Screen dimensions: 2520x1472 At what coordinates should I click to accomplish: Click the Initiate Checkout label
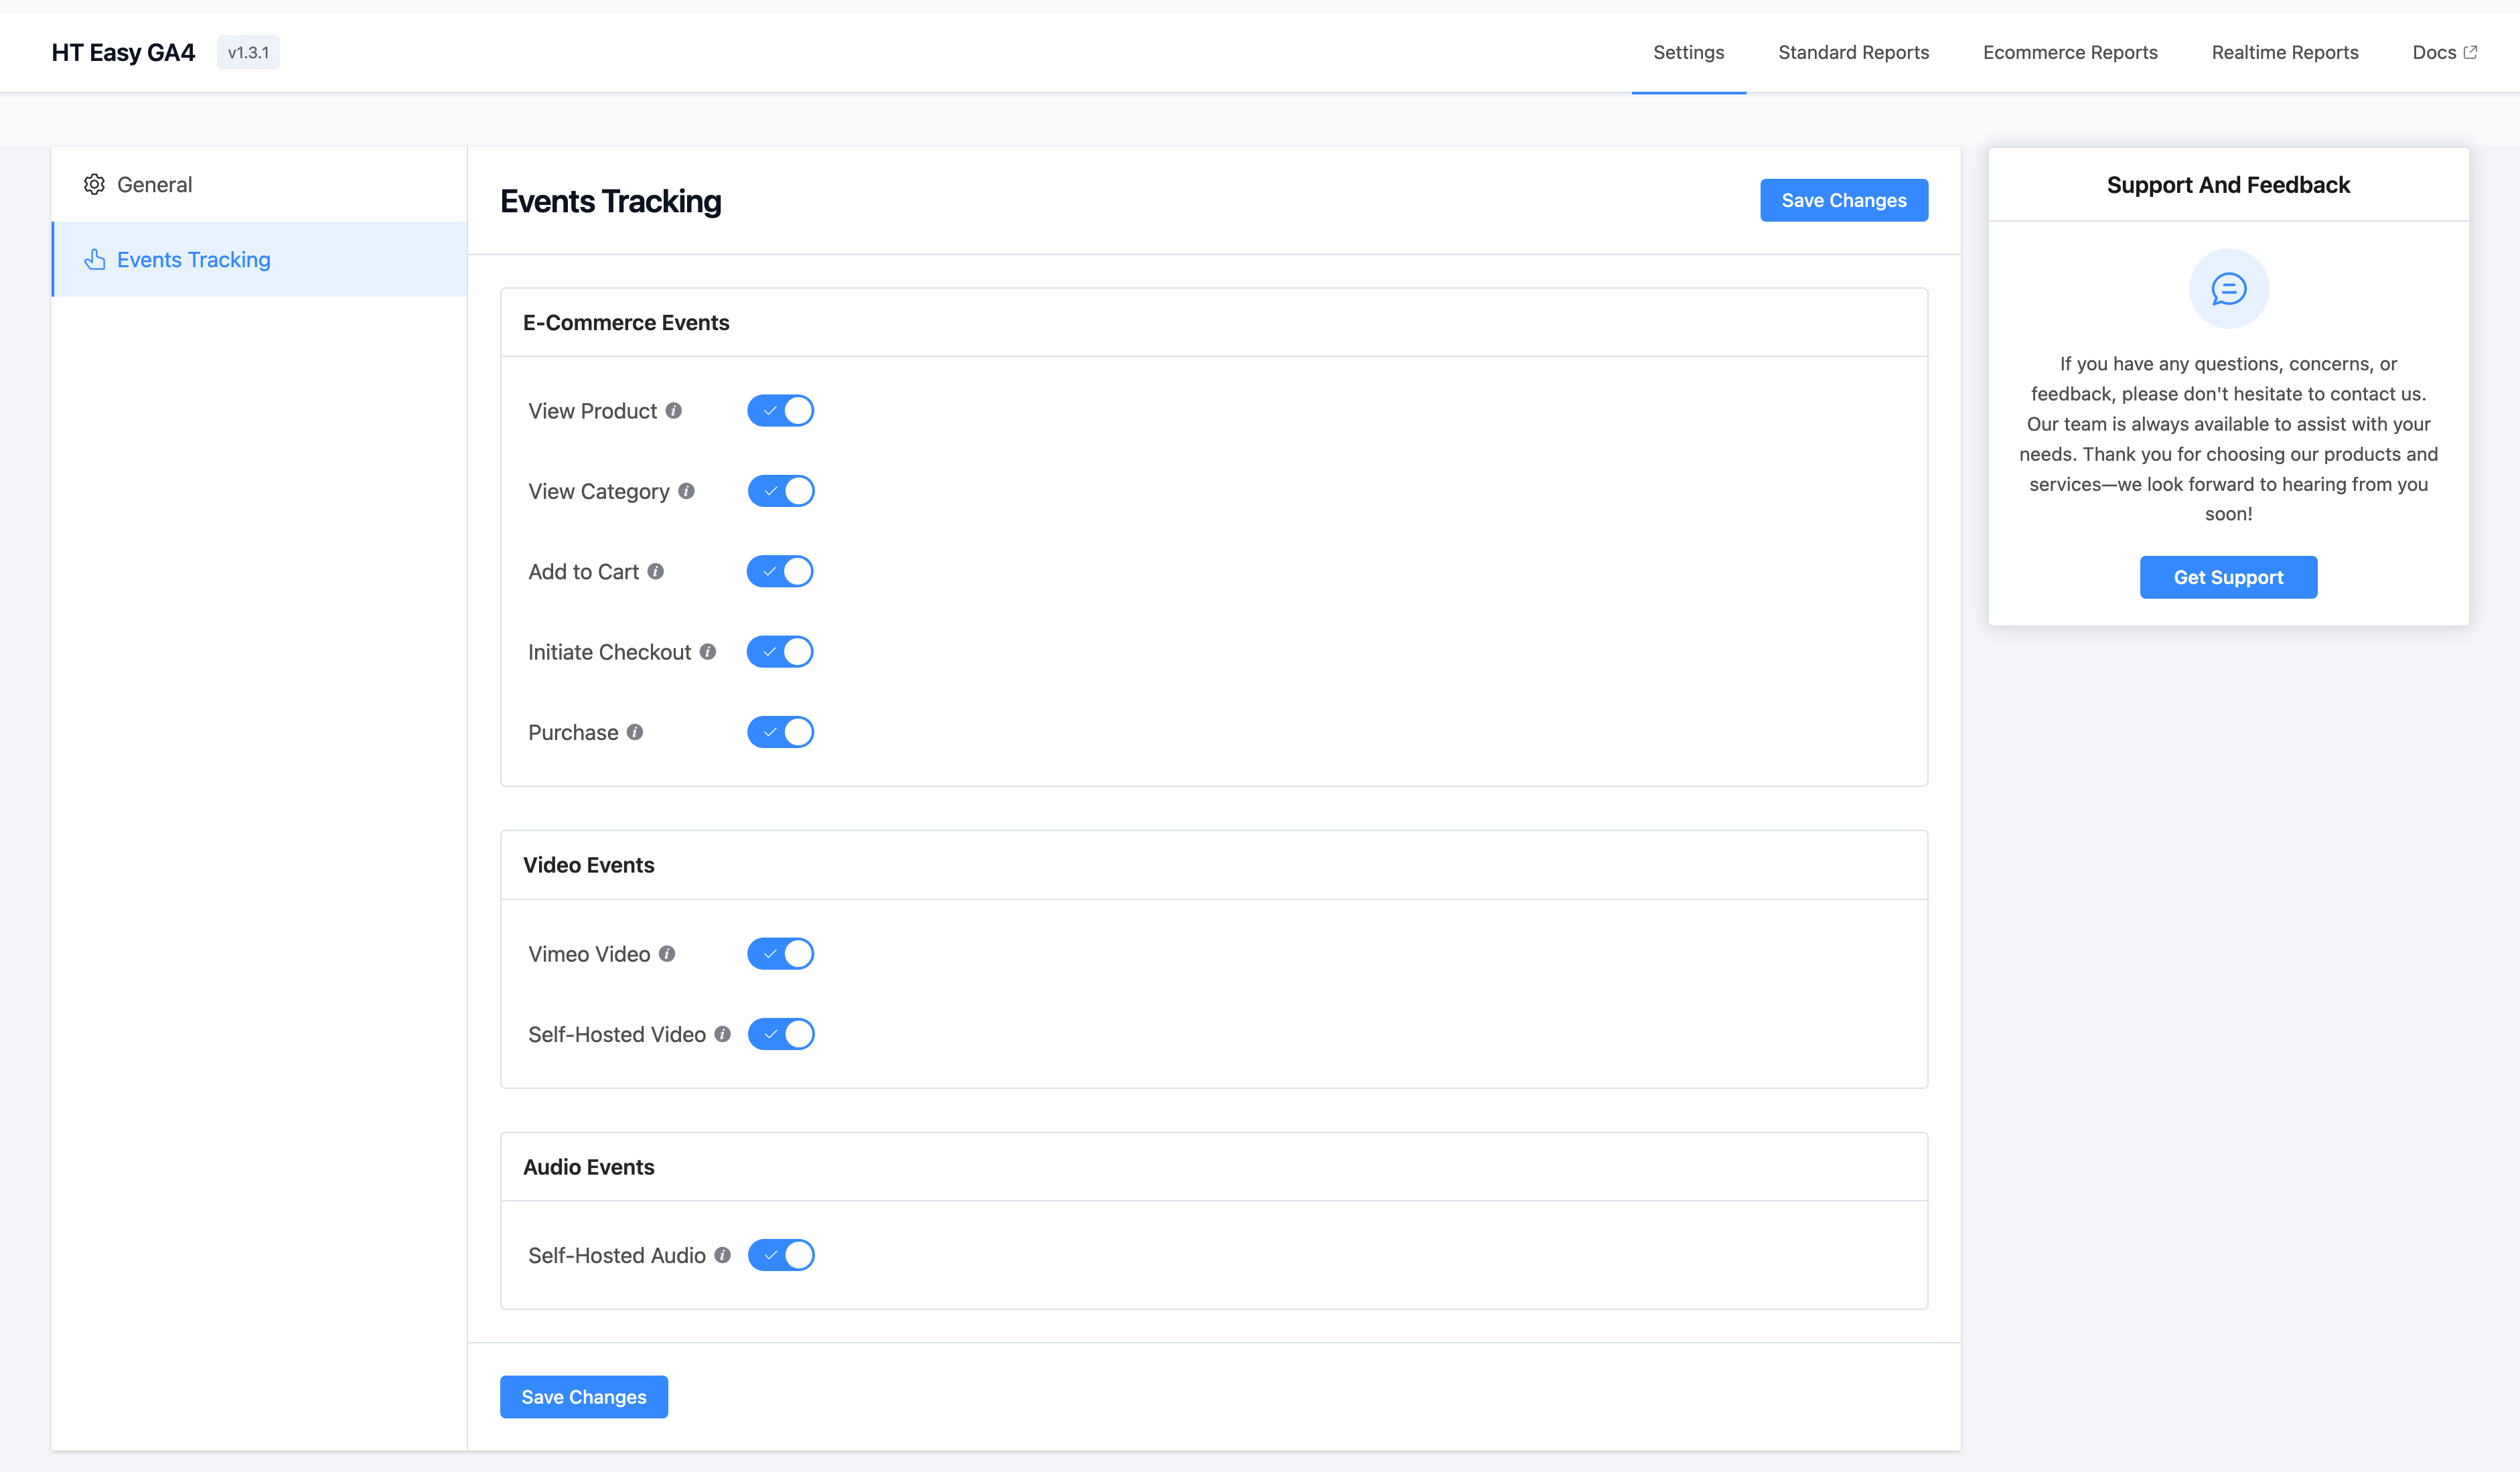[609, 652]
